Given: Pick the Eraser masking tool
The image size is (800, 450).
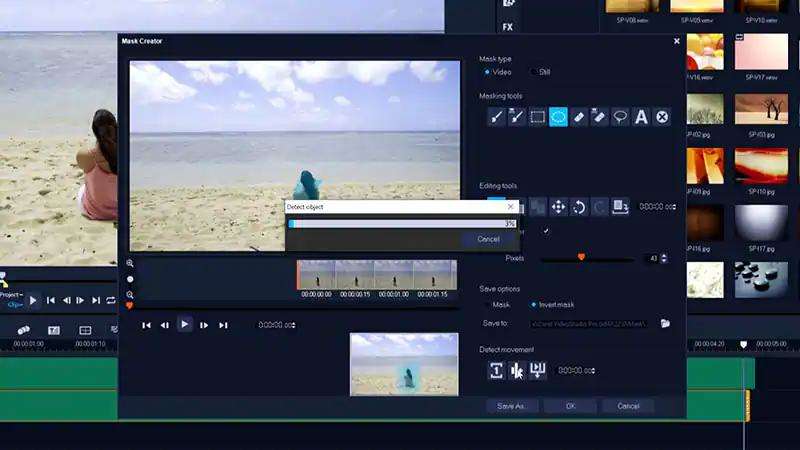Looking at the screenshot, I should [x=579, y=117].
